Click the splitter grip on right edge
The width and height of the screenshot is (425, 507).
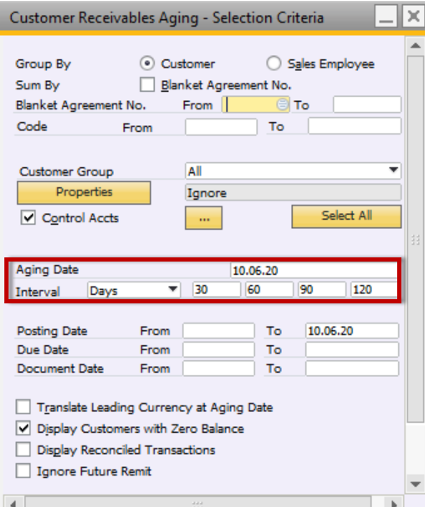click(x=415, y=240)
